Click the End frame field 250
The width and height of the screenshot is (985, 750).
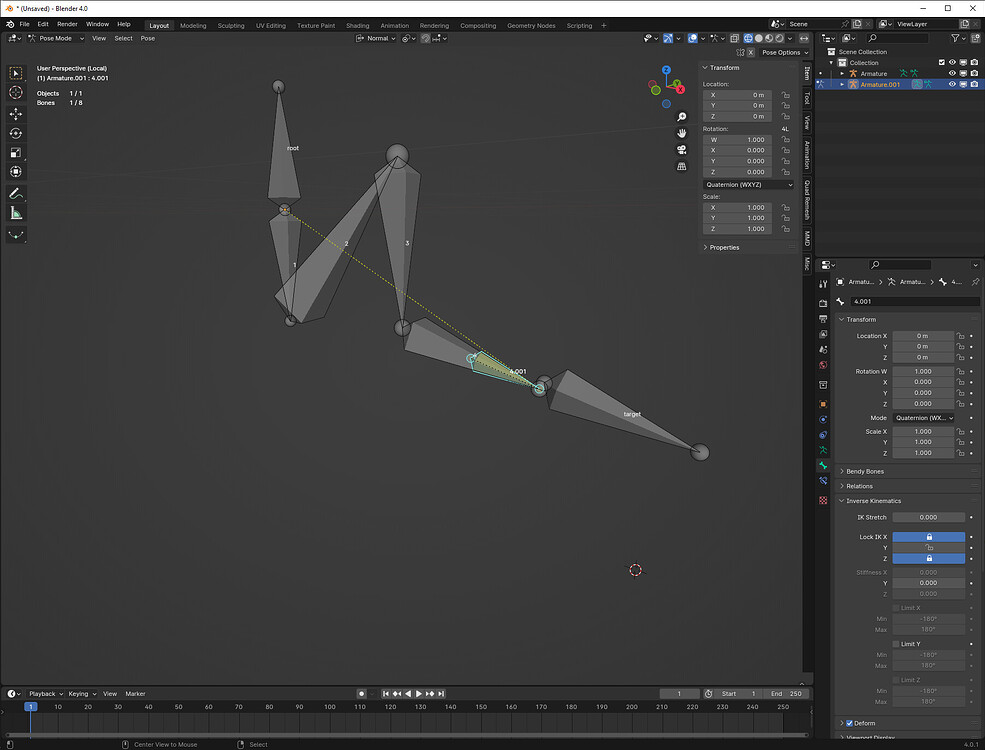pyautogui.click(x=786, y=693)
